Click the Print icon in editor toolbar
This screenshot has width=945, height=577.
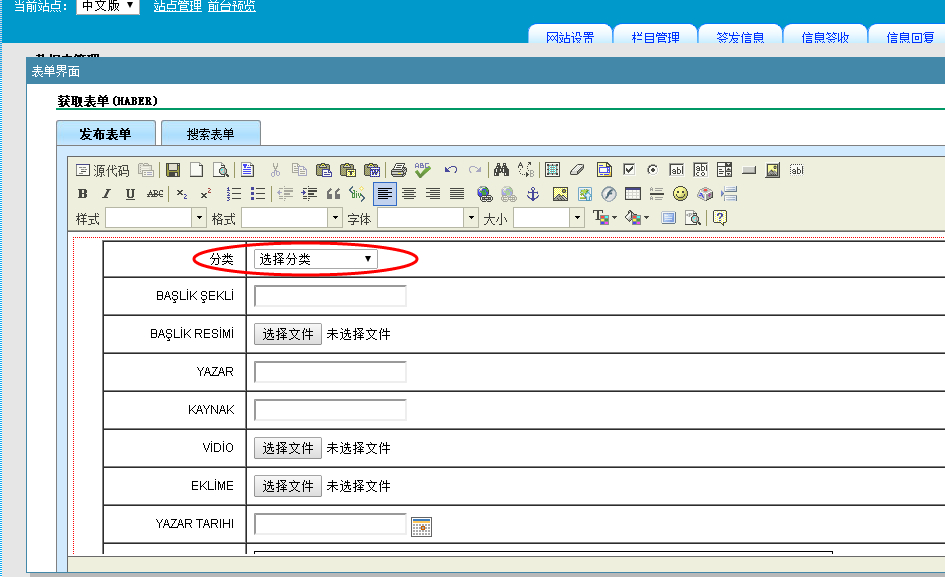pyautogui.click(x=399, y=170)
